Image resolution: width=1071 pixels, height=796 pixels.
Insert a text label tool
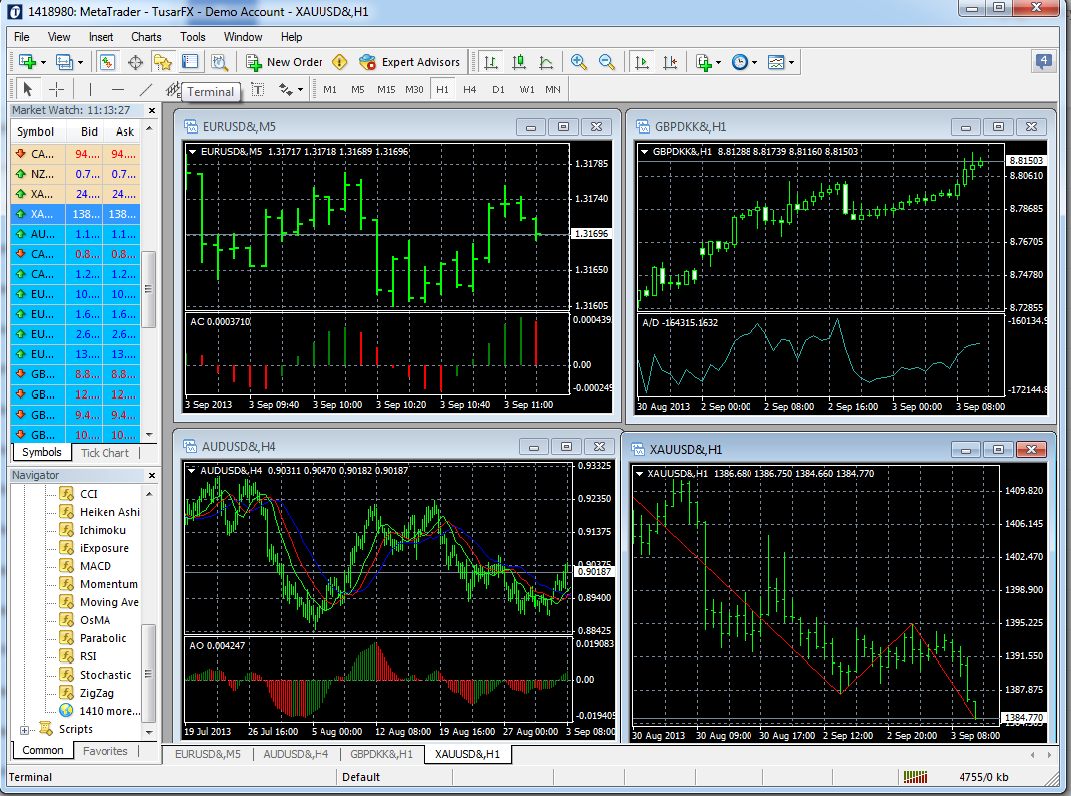click(257, 89)
